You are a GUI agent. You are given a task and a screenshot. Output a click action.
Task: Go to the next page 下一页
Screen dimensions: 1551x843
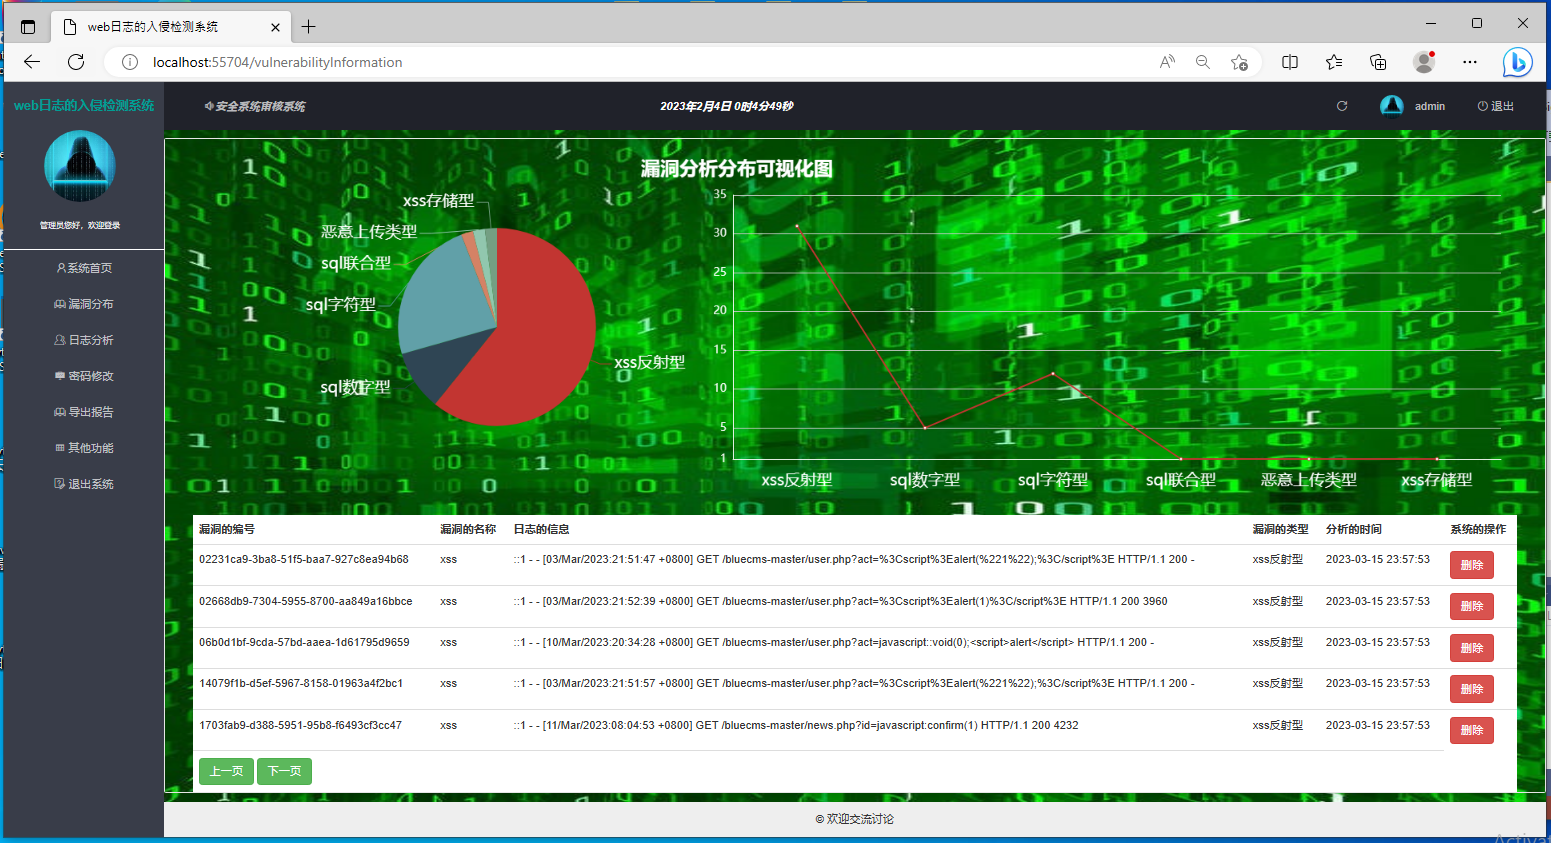pyautogui.click(x=284, y=771)
